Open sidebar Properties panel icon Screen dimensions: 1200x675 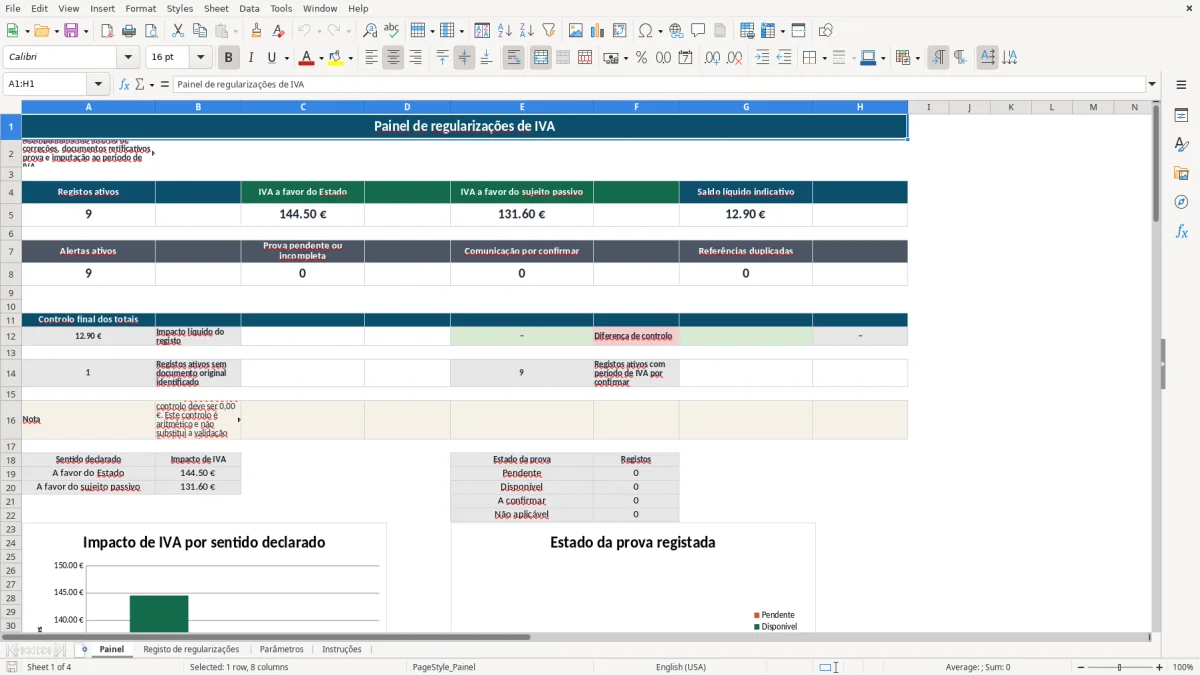pyautogui.click(x=1181, y=116)
